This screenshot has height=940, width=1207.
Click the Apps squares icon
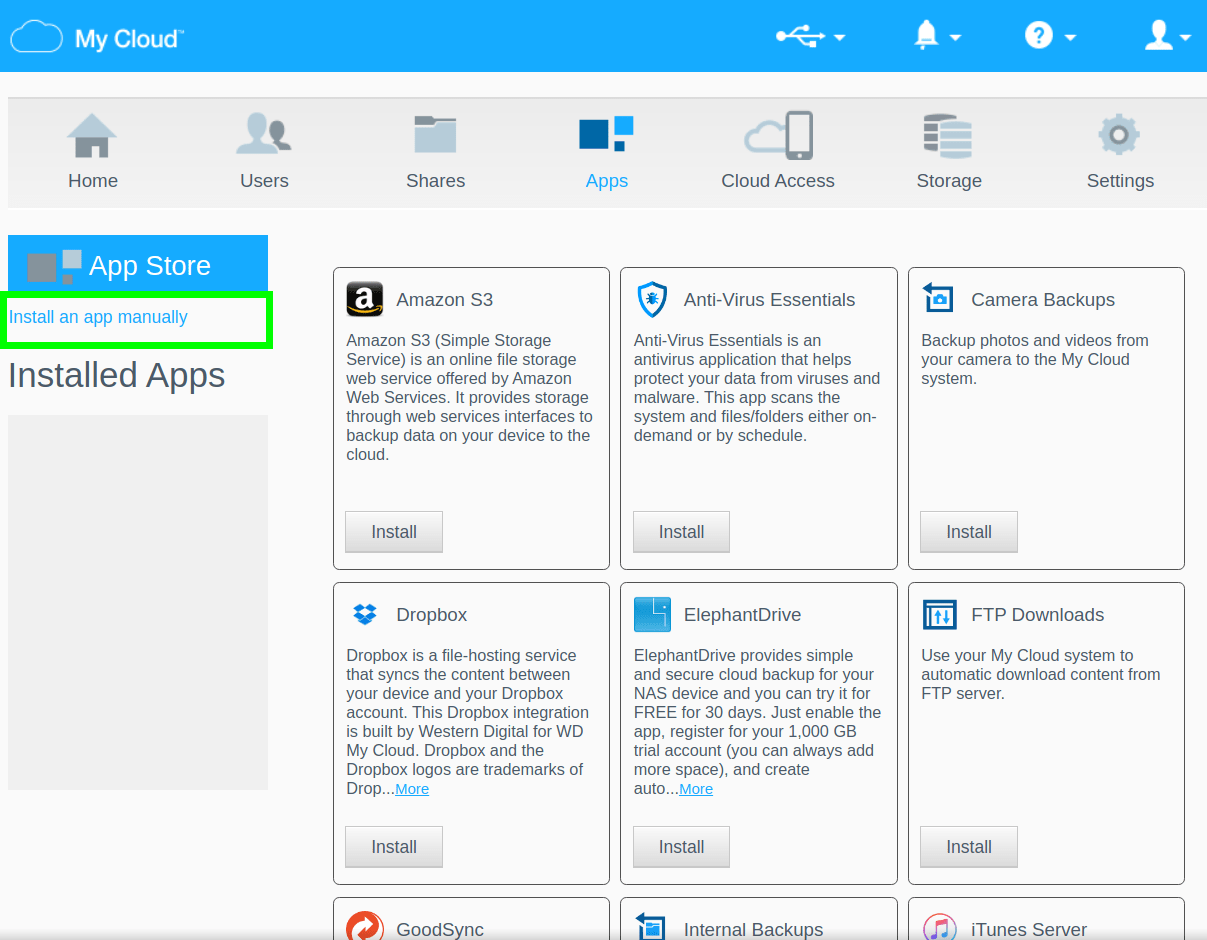[606, 134]
